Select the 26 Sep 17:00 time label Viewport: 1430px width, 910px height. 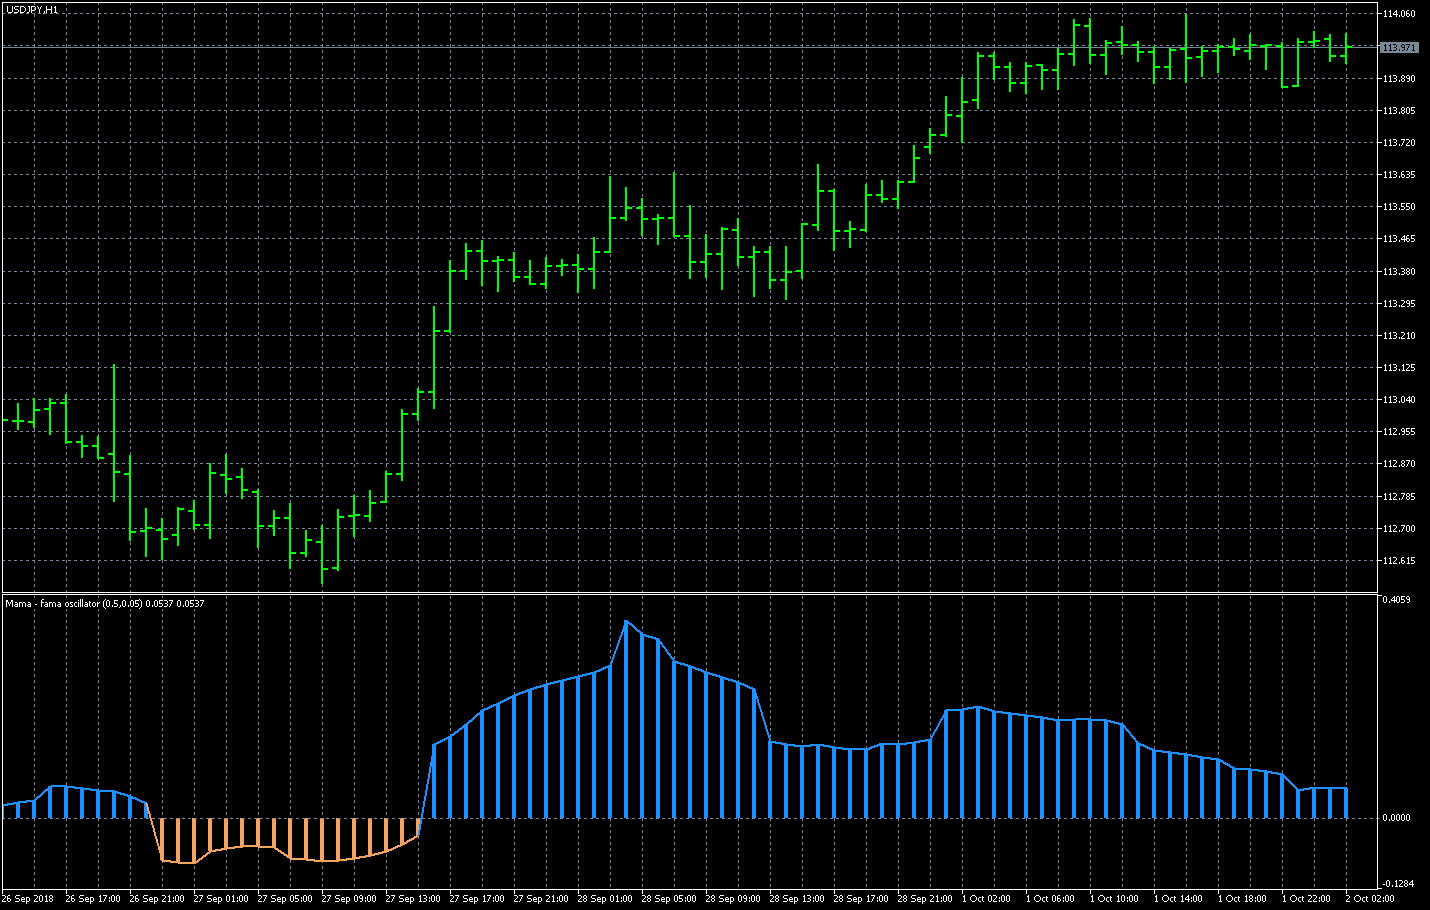[x=93, y=899]
